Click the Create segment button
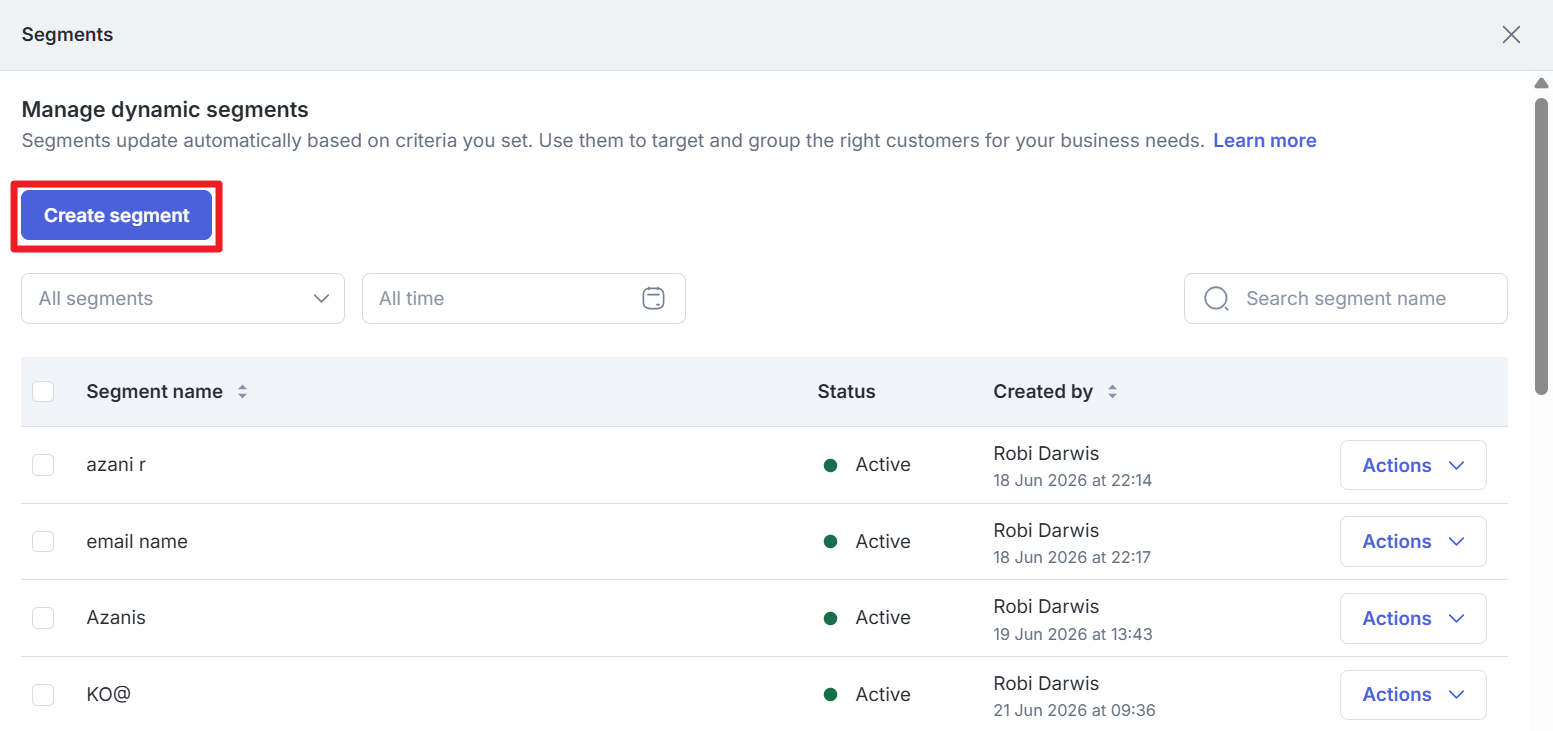The image size is (1553, 731). pyautogui.click(x=117, y=215)
